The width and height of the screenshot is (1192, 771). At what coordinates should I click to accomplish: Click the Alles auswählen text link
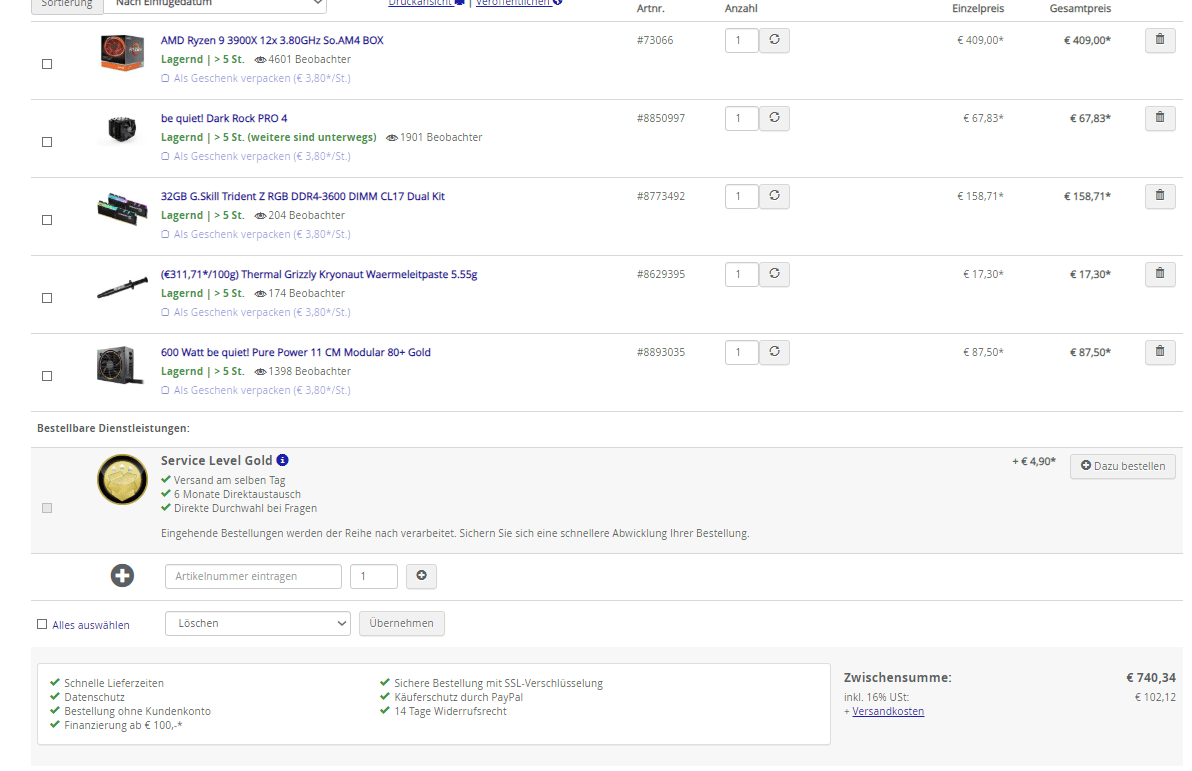(x=90, y=625)
